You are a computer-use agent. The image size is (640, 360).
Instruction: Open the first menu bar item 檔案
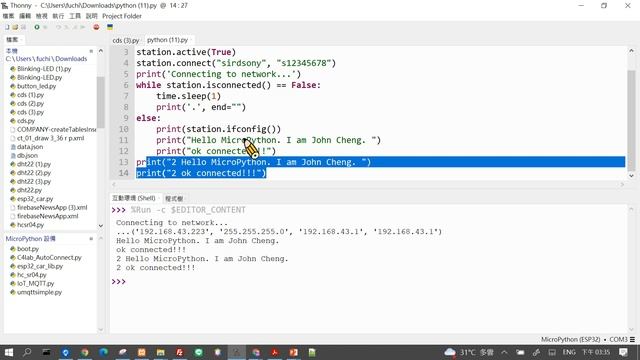coord(8,16)
